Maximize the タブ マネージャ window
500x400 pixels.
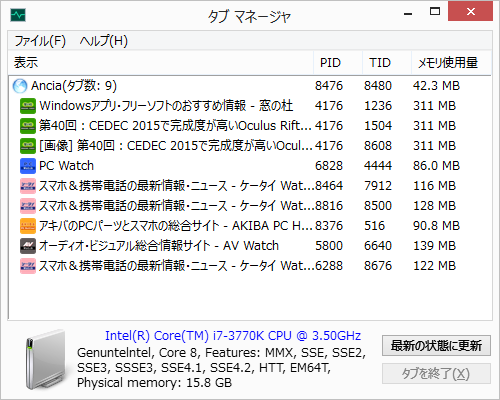[x=435, y=12]
